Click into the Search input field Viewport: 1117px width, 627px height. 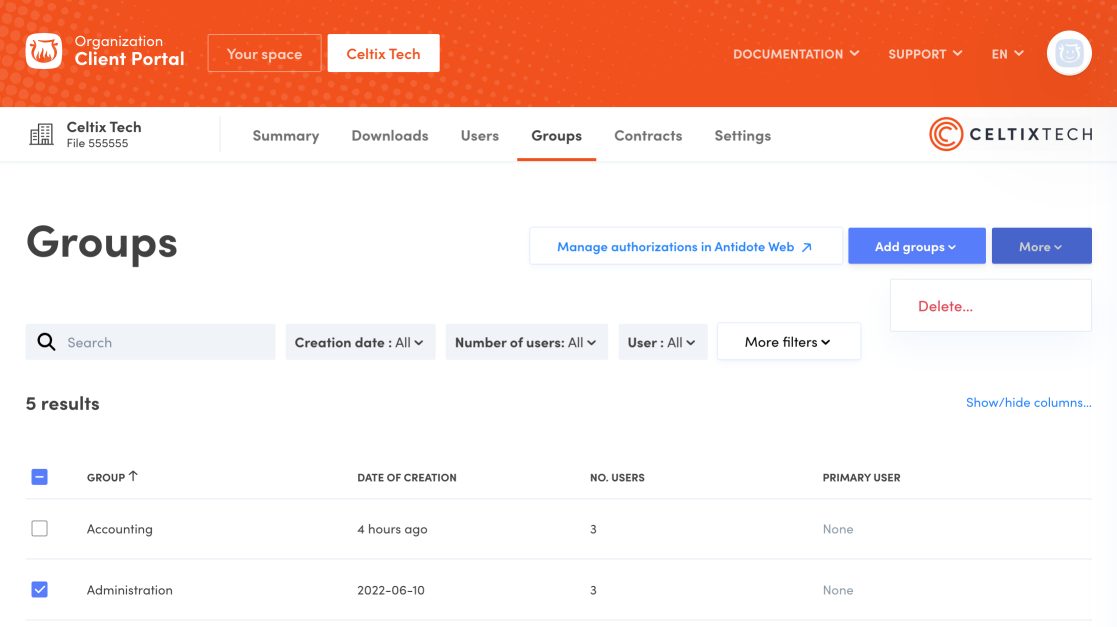[x=165, y=342]
